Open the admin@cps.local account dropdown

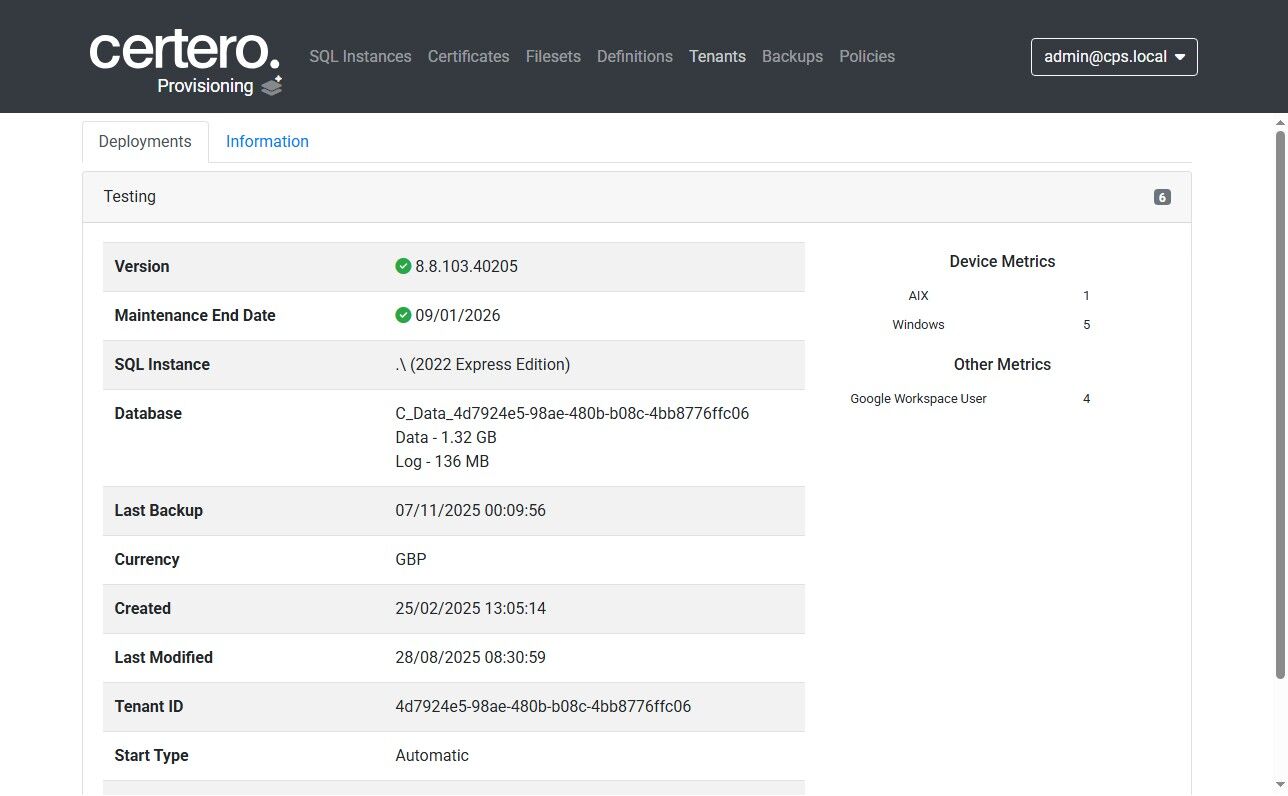point(1113,57)
